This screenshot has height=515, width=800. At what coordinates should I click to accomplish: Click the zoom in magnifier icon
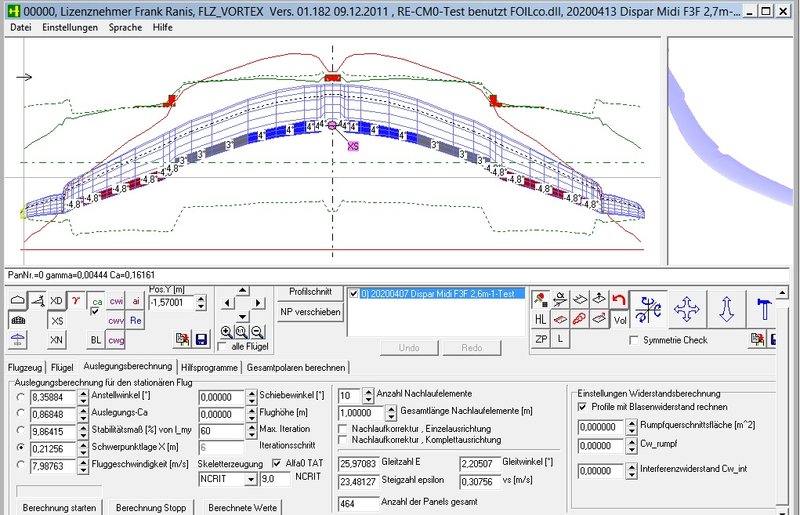click(227, 331)
